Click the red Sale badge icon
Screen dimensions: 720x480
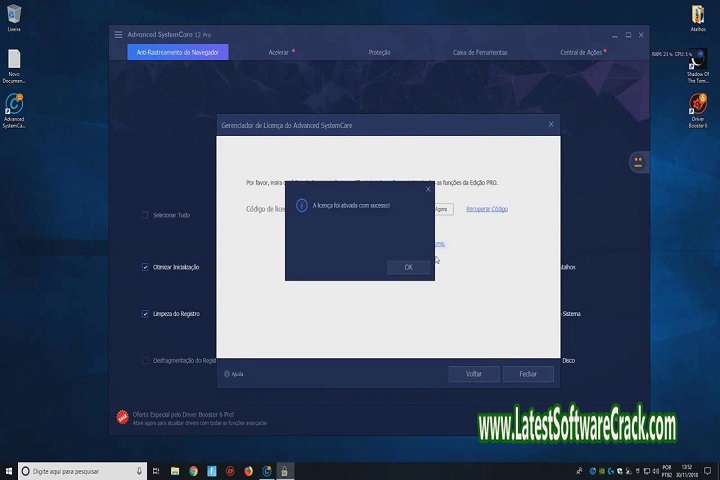click(x=122, y=417)
